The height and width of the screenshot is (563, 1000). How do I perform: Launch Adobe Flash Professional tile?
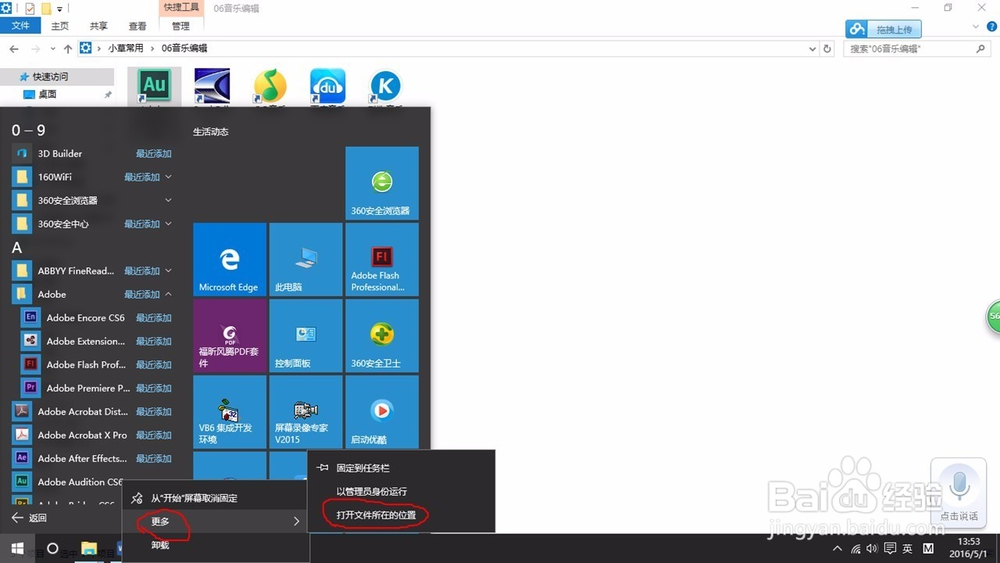382,260
